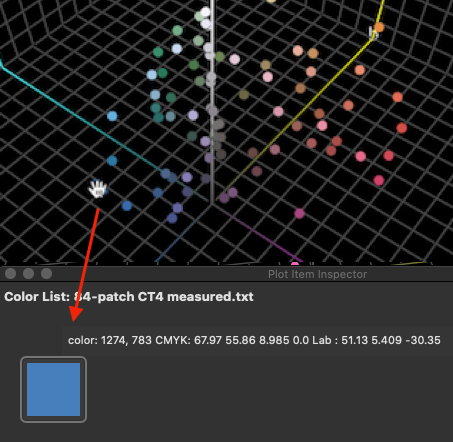Viewport: 453px width, 442px height.
Task: Click the hot pink dot at lower right
Action: [x=379, y=180]
